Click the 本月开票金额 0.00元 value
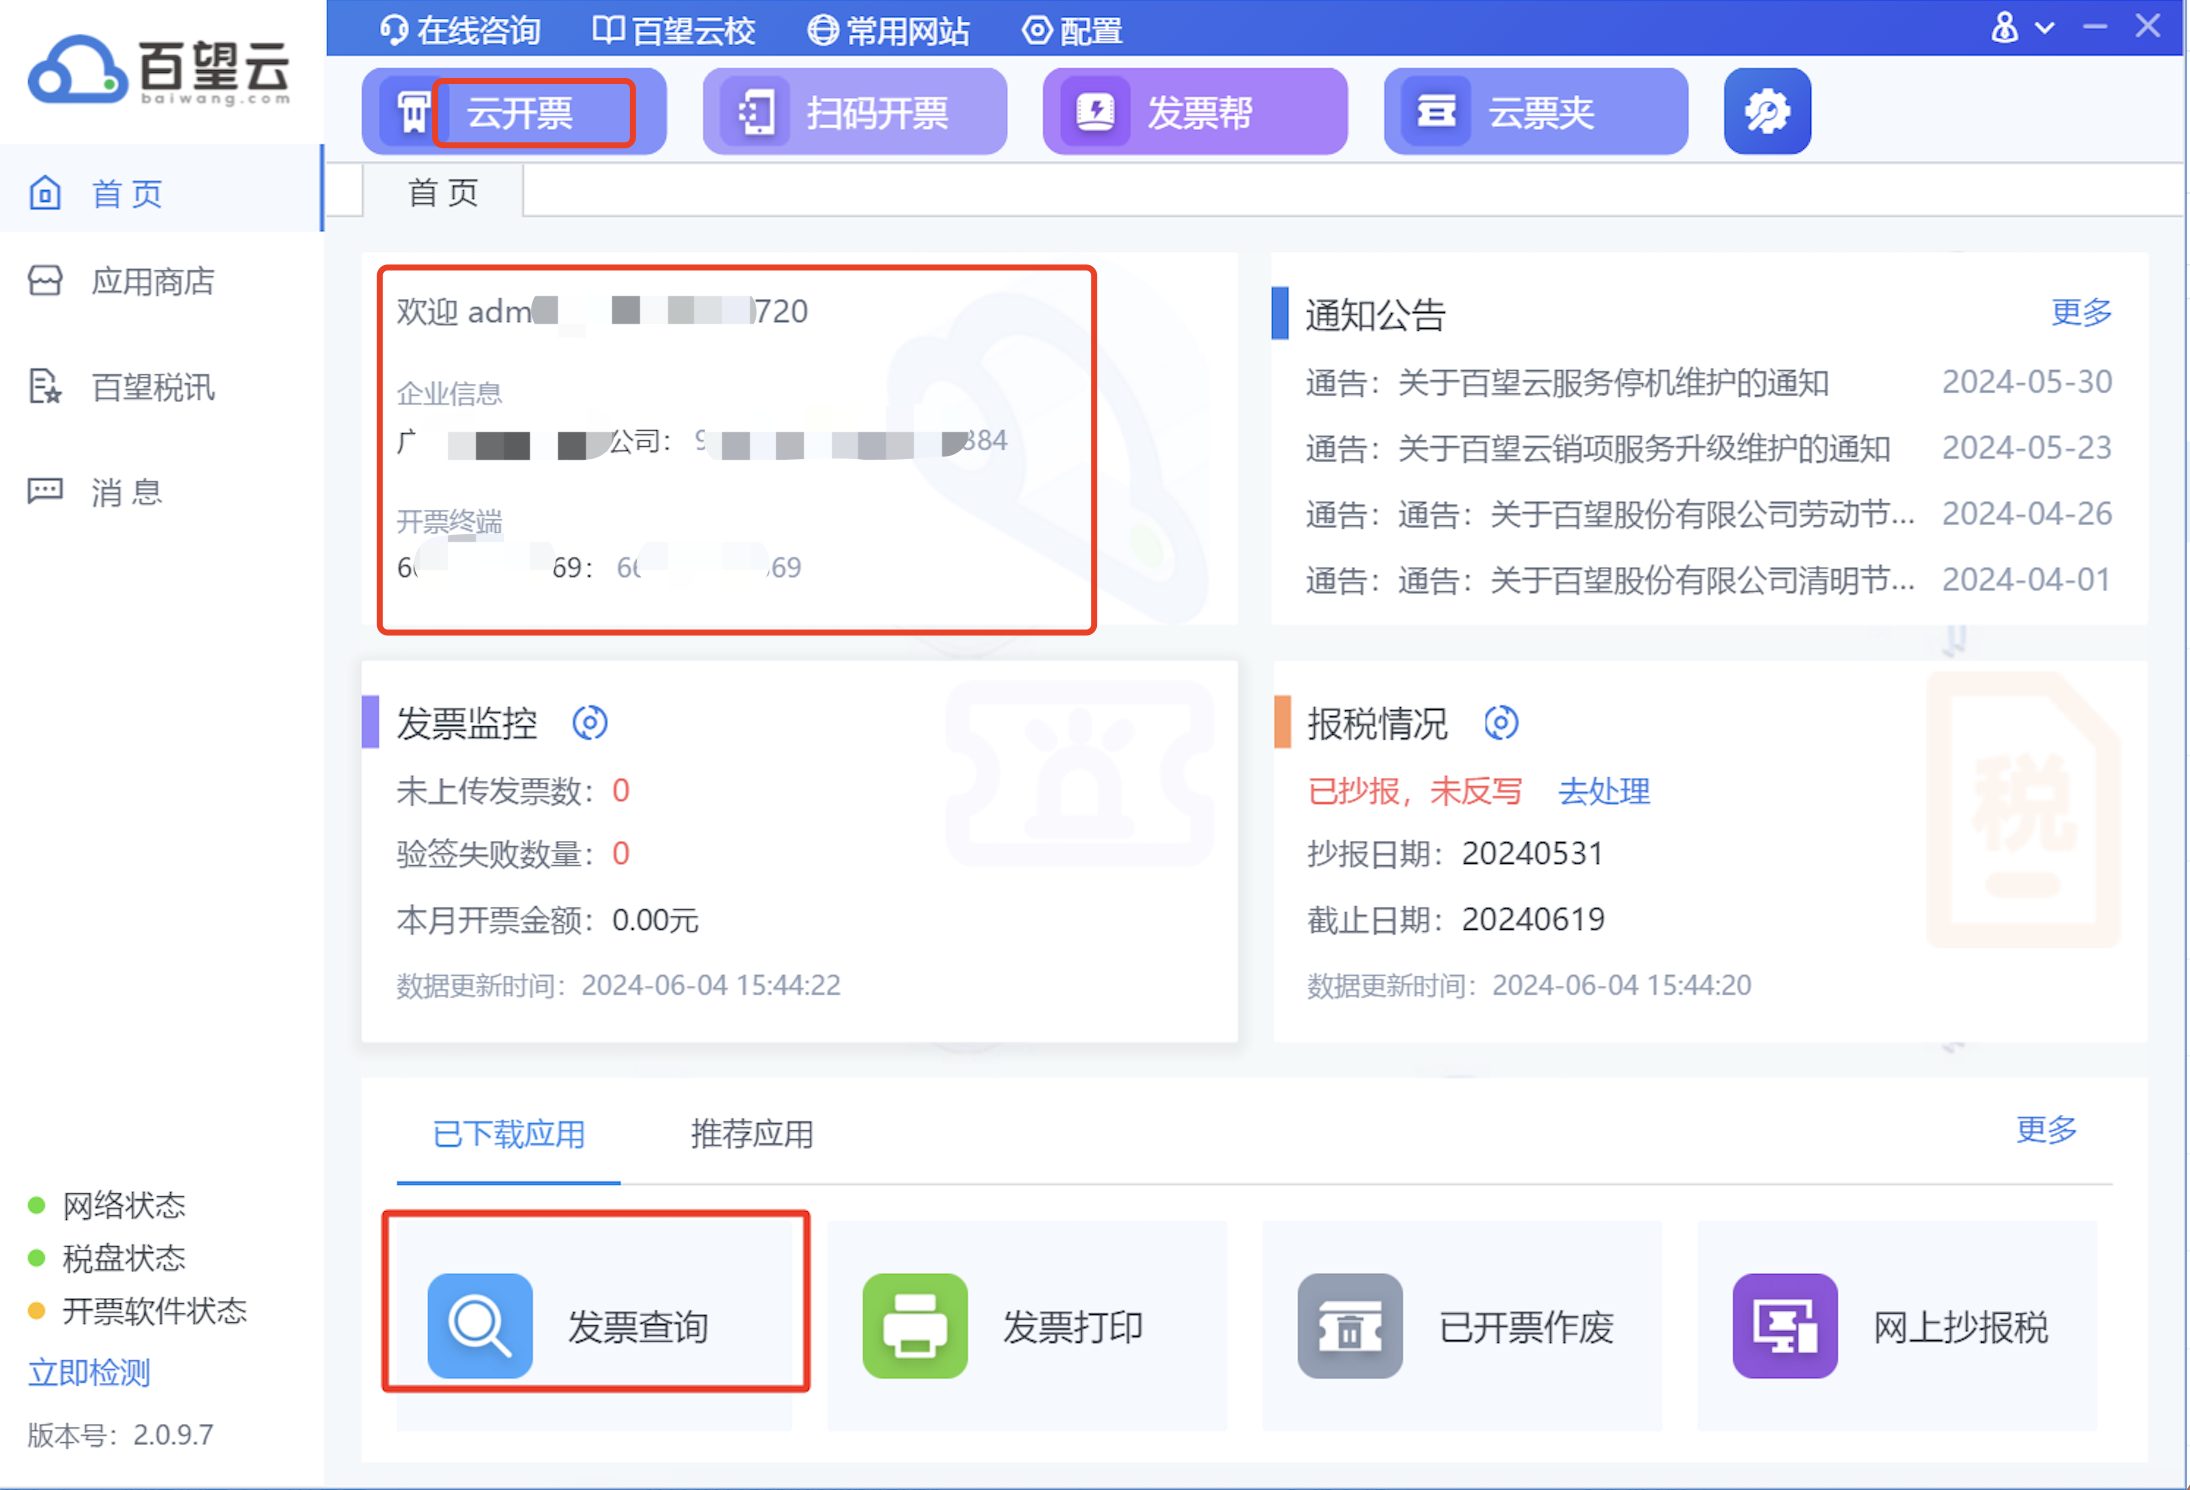The width and height of the screenshot is (2190, 1490). click(x=655, y=920)
